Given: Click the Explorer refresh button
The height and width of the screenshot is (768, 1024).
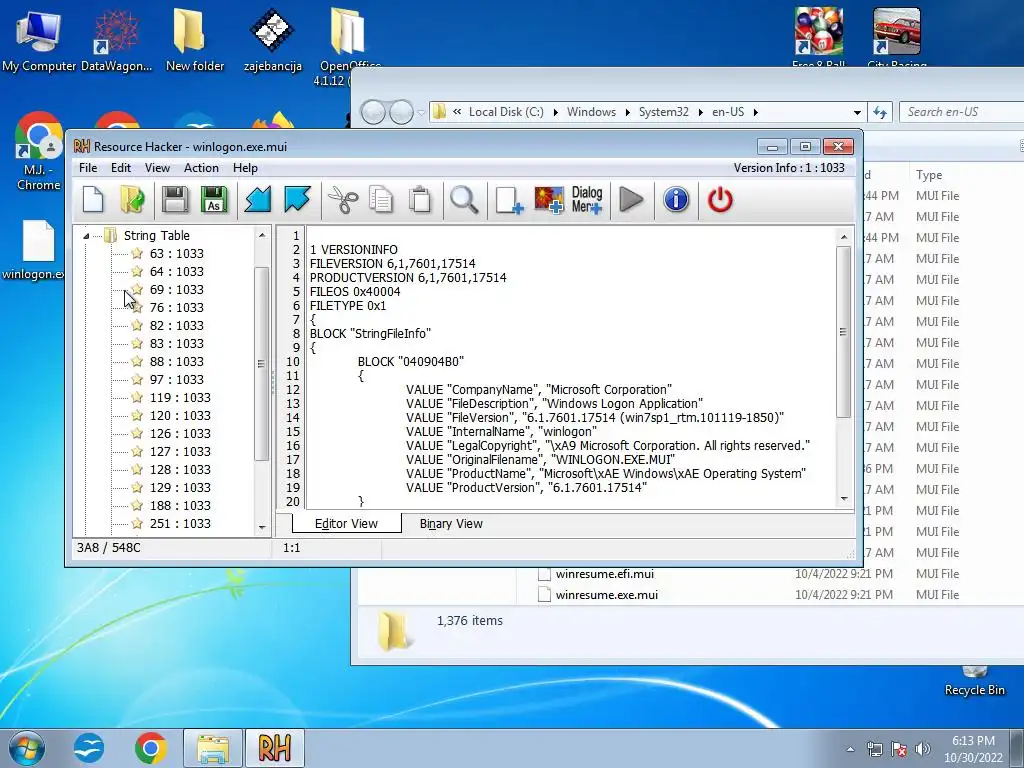Looking at the screenshot, I should 880,112.
